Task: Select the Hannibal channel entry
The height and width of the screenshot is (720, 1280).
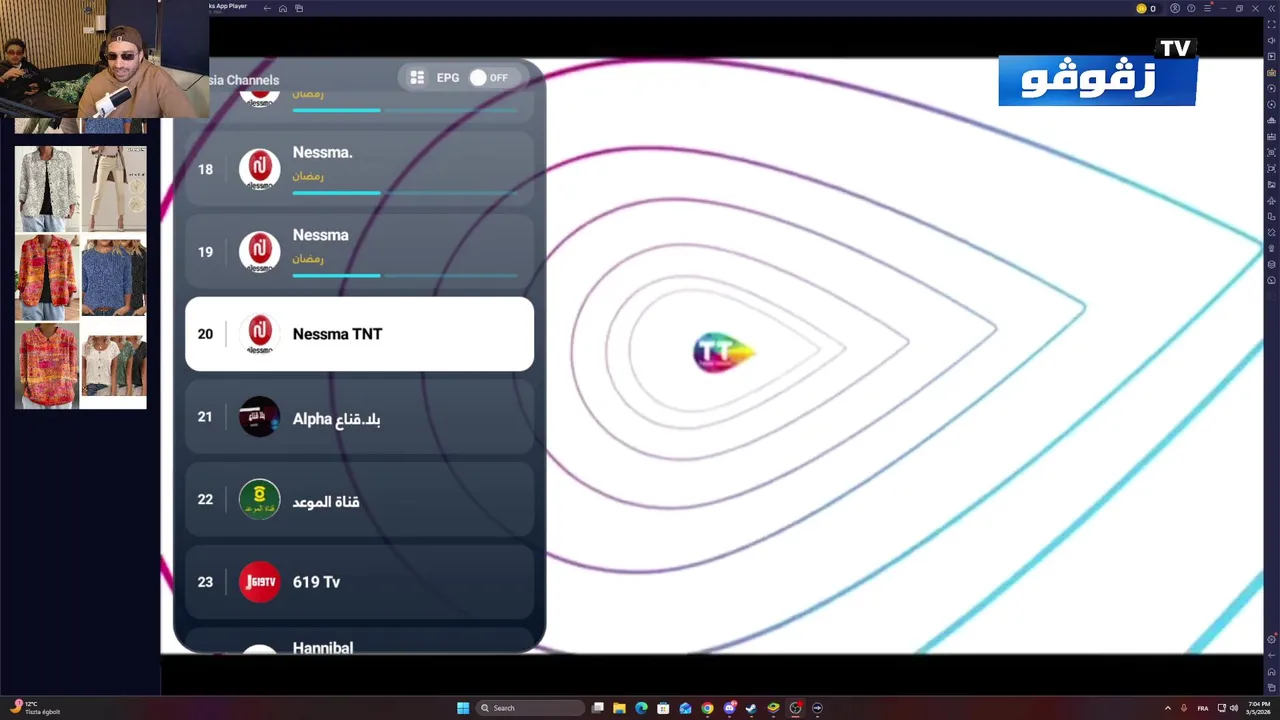Action: [359, 641]
